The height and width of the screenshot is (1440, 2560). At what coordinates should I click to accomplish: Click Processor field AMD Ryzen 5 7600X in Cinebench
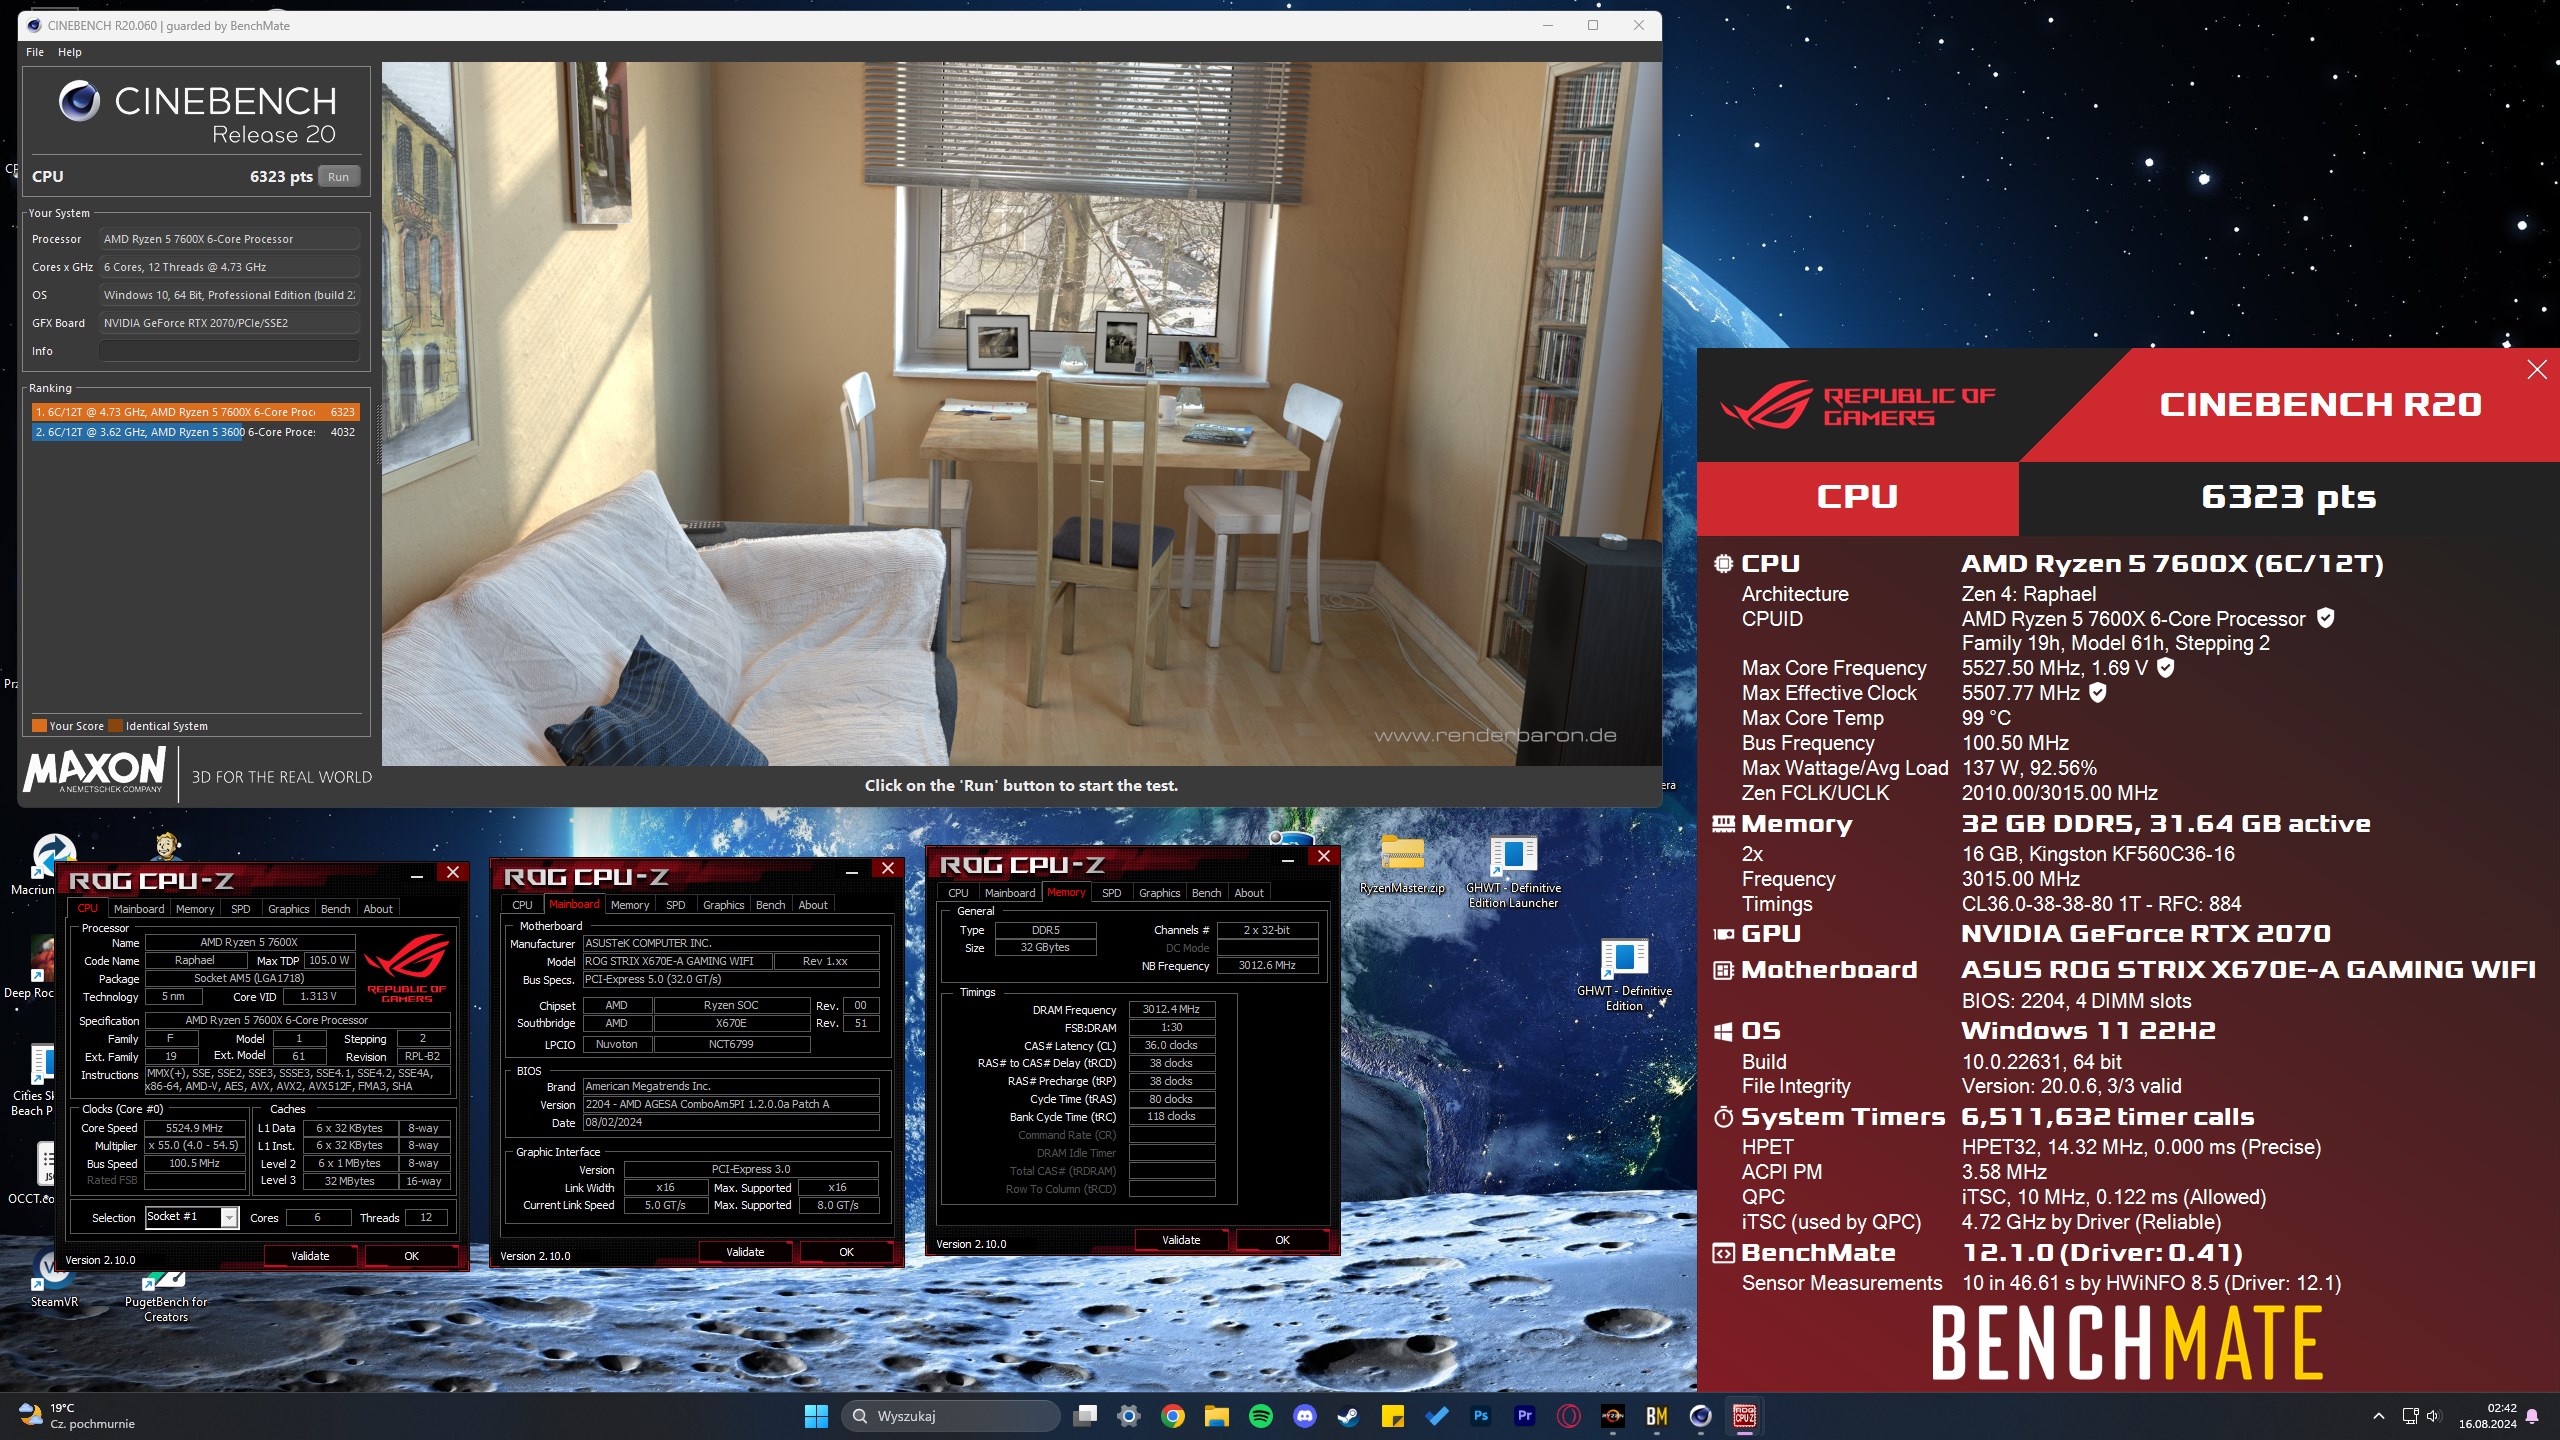click(x=229, y=239)
